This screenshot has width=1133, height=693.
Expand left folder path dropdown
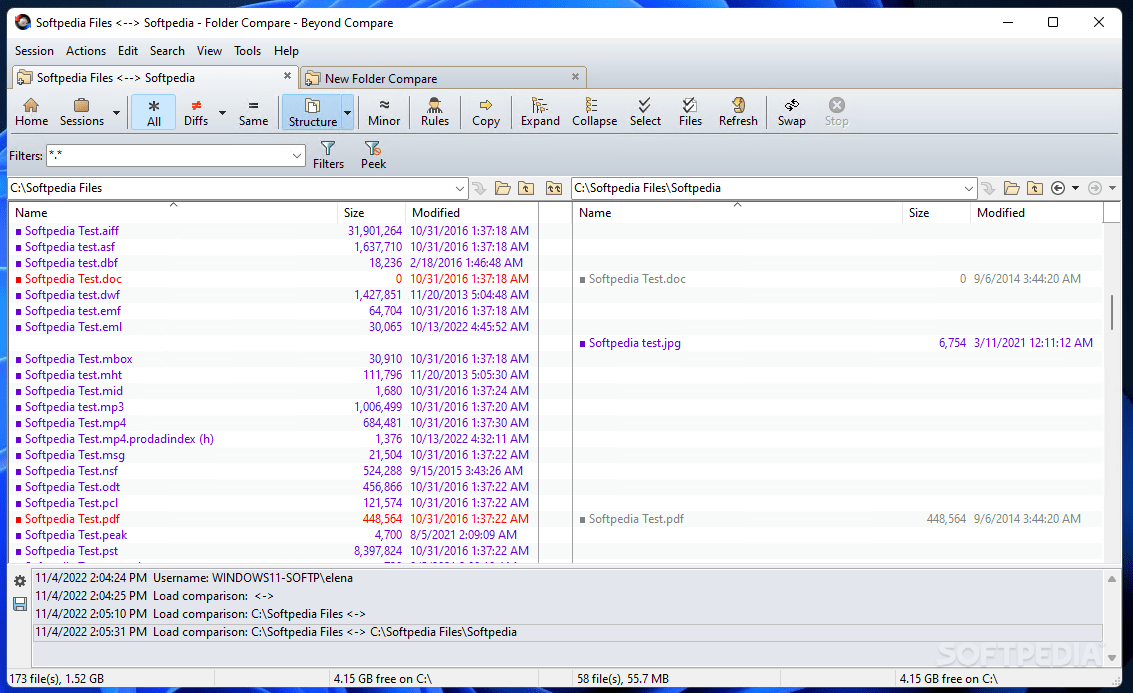tap(460, 188)
